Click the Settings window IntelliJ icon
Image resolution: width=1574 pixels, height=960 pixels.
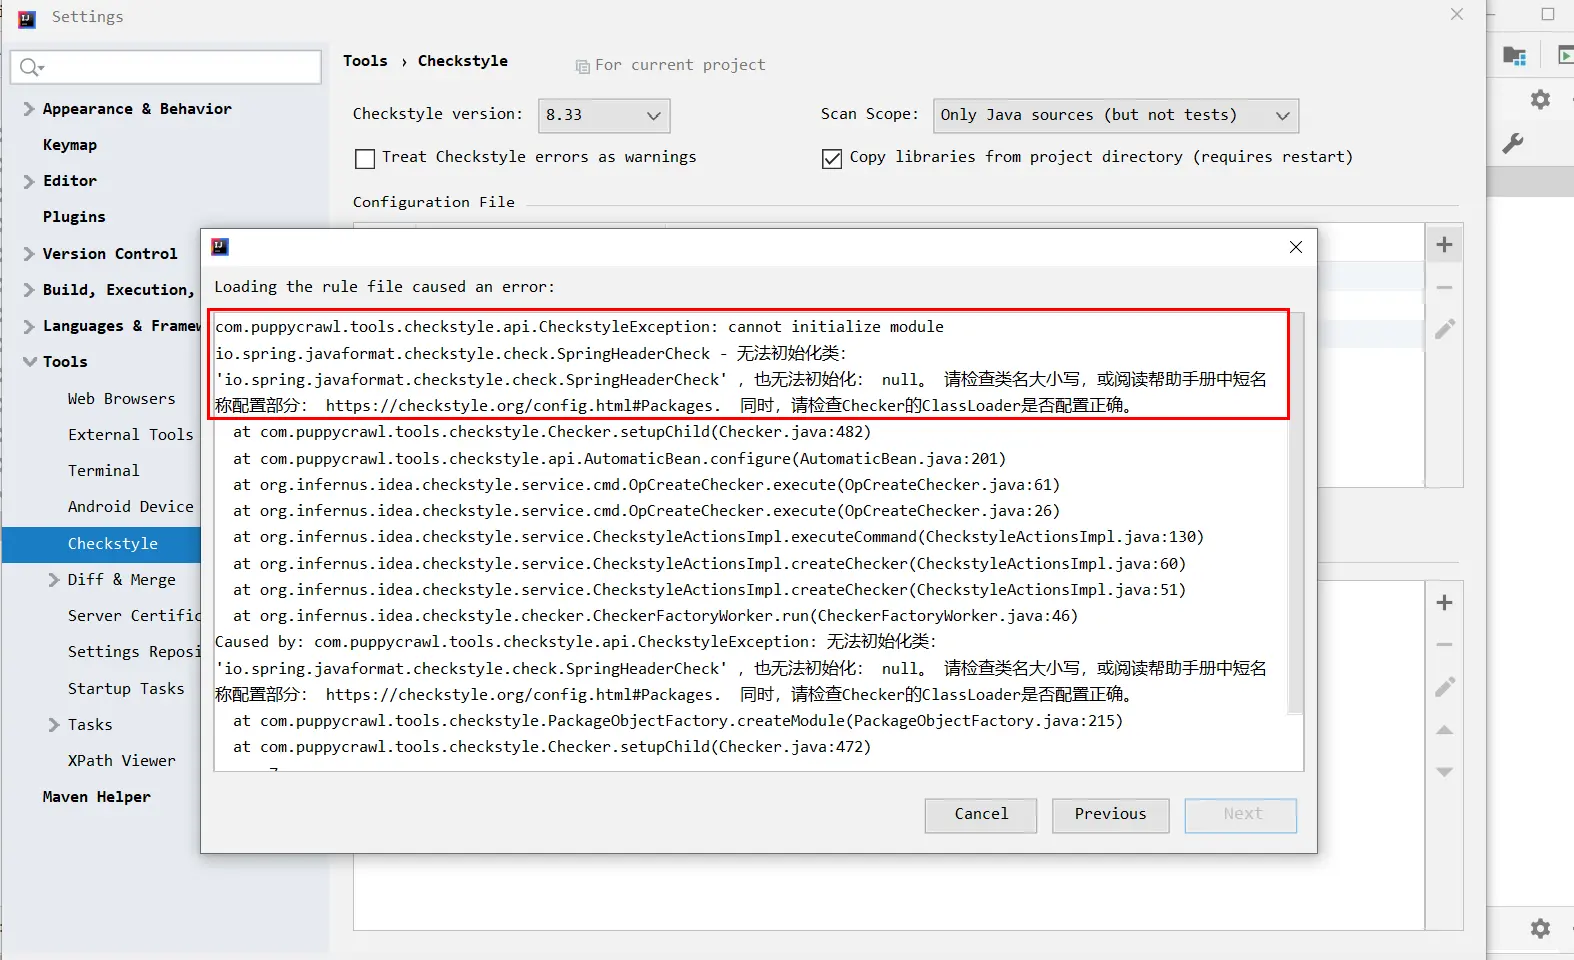click(27, 18)
